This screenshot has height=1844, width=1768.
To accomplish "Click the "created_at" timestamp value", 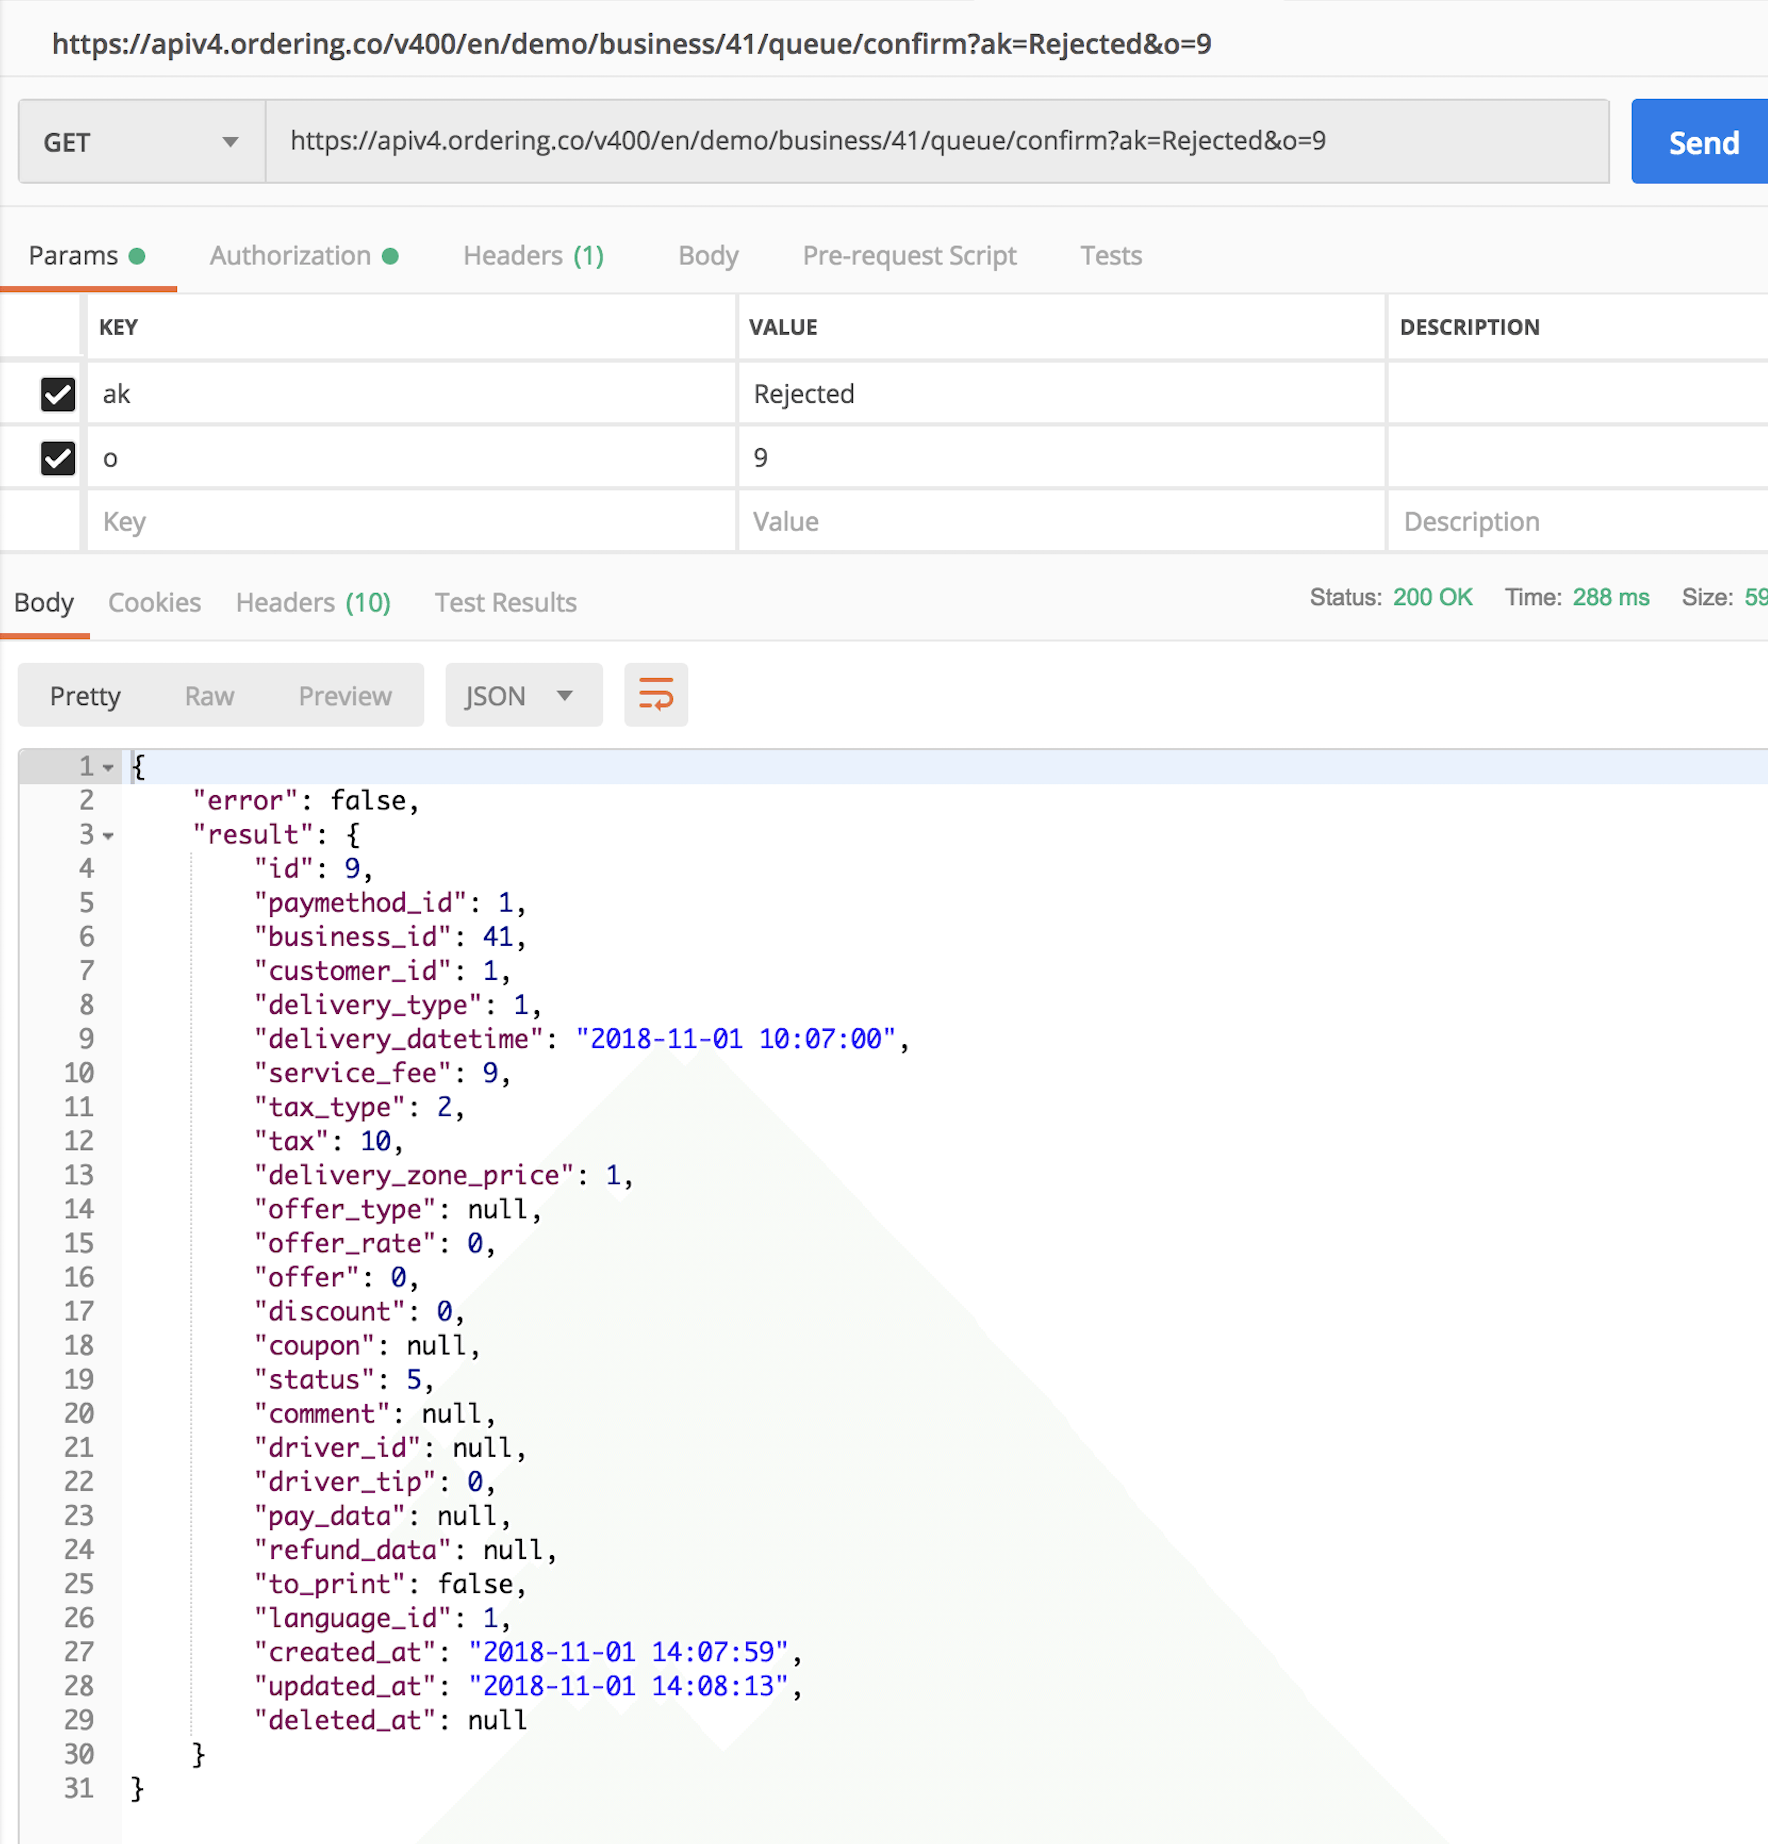I will click(x=629, y=1652).
